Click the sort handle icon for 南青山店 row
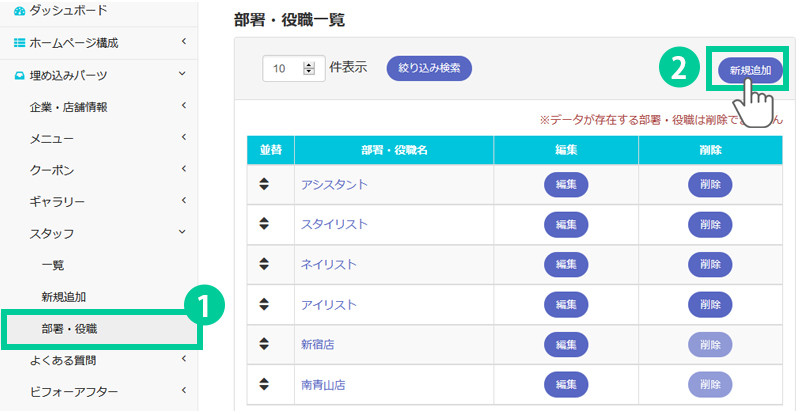Viewport: 800px width, 414px height. 265,384
